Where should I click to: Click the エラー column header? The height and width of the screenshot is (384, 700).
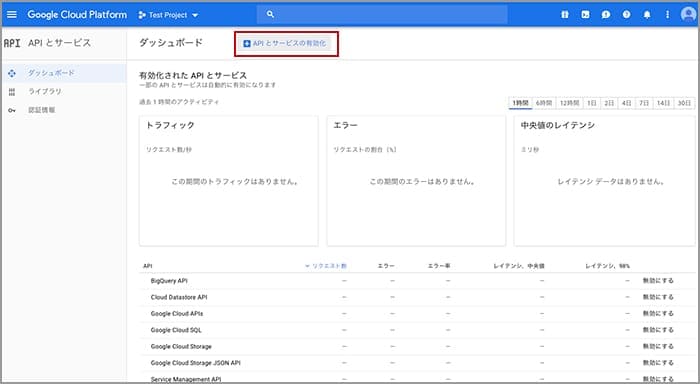click(386, 266)
